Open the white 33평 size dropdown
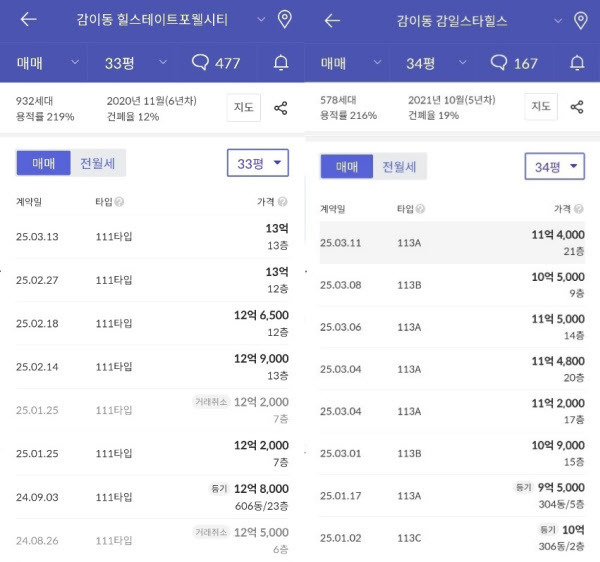This screenshot has height=562, width=600. click(258, 163)
